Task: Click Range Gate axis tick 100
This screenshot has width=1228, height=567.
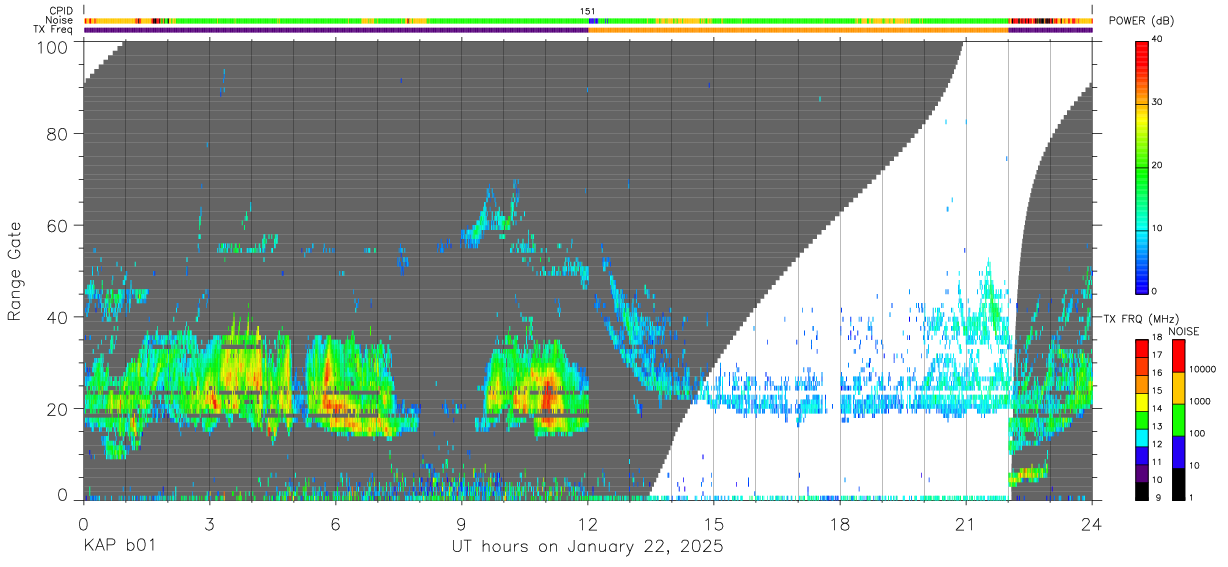Action: pyautogui.click(x=54, y=46)
